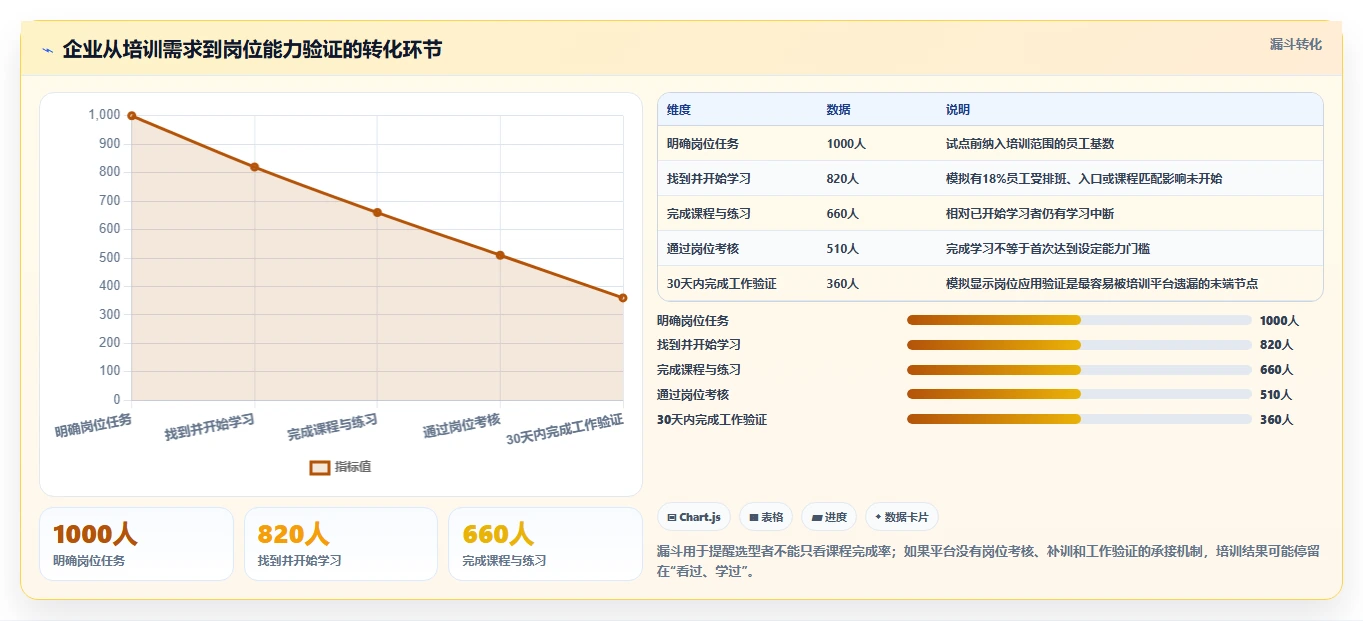Click the 360人 value in the table
The image size is (1363, 621).
point(843,284)
